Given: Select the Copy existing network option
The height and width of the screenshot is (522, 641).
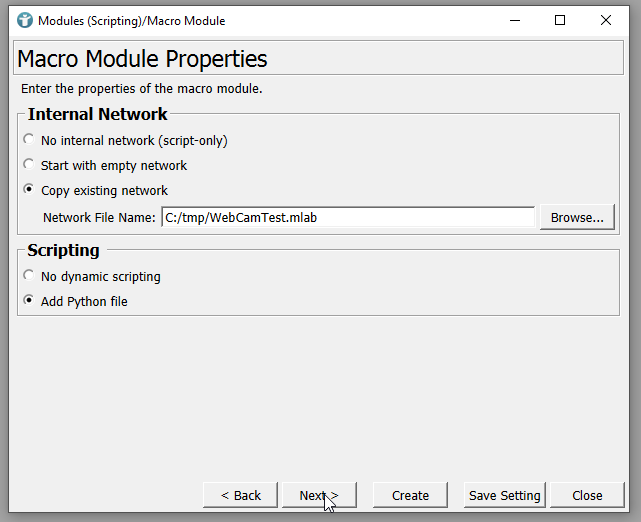Looking at the screenshot, I should tap(29, 190).
